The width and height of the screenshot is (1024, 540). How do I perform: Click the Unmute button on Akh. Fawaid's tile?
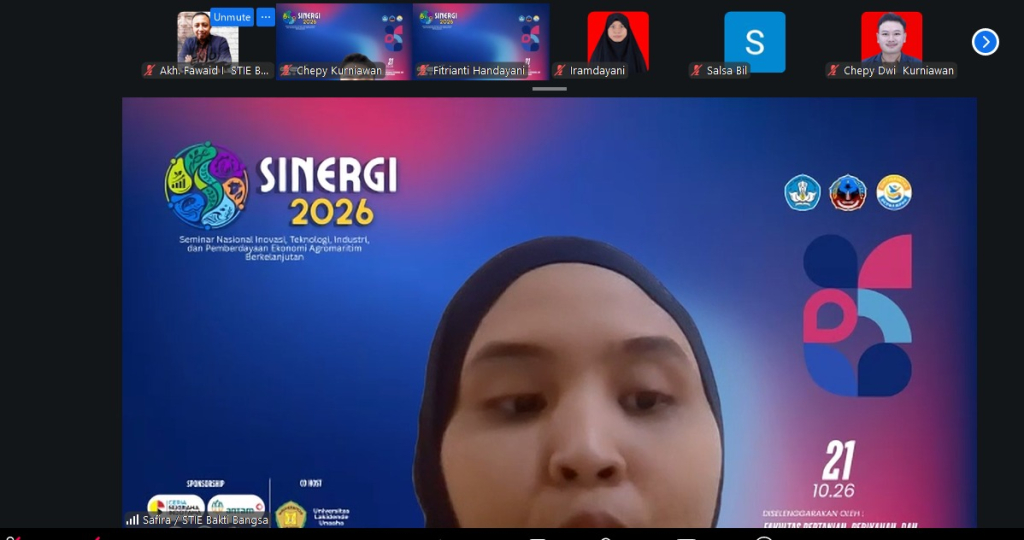pyautogui.click(x=231, y=17)
